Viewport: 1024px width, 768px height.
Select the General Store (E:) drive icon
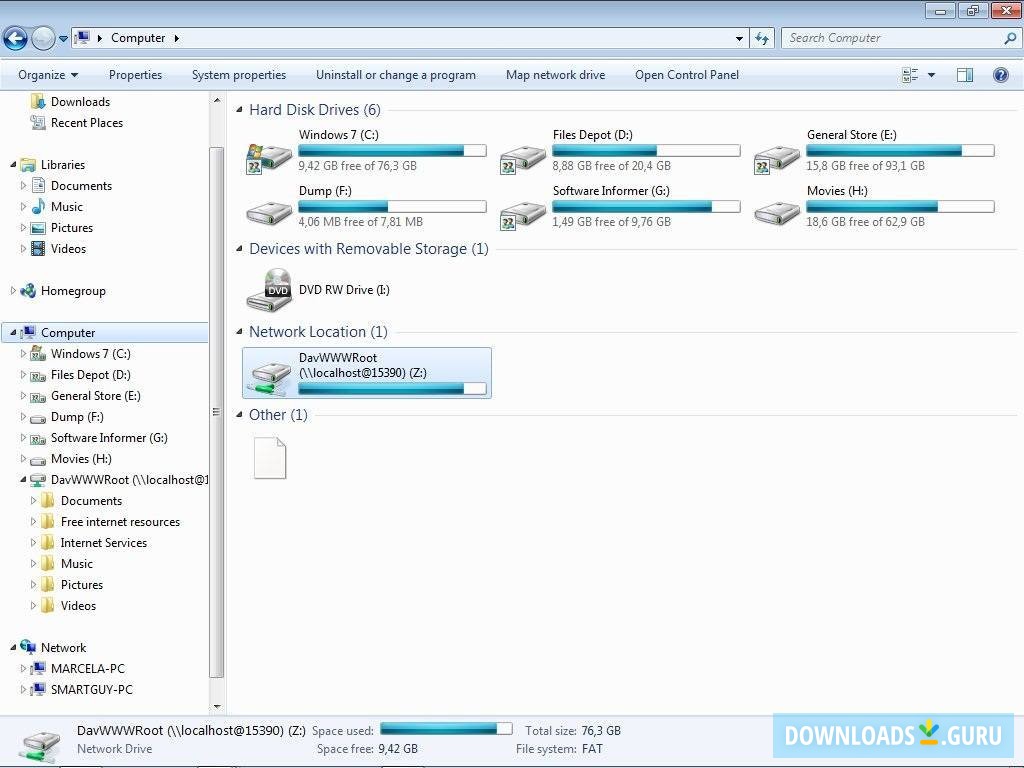pos(776,159)
